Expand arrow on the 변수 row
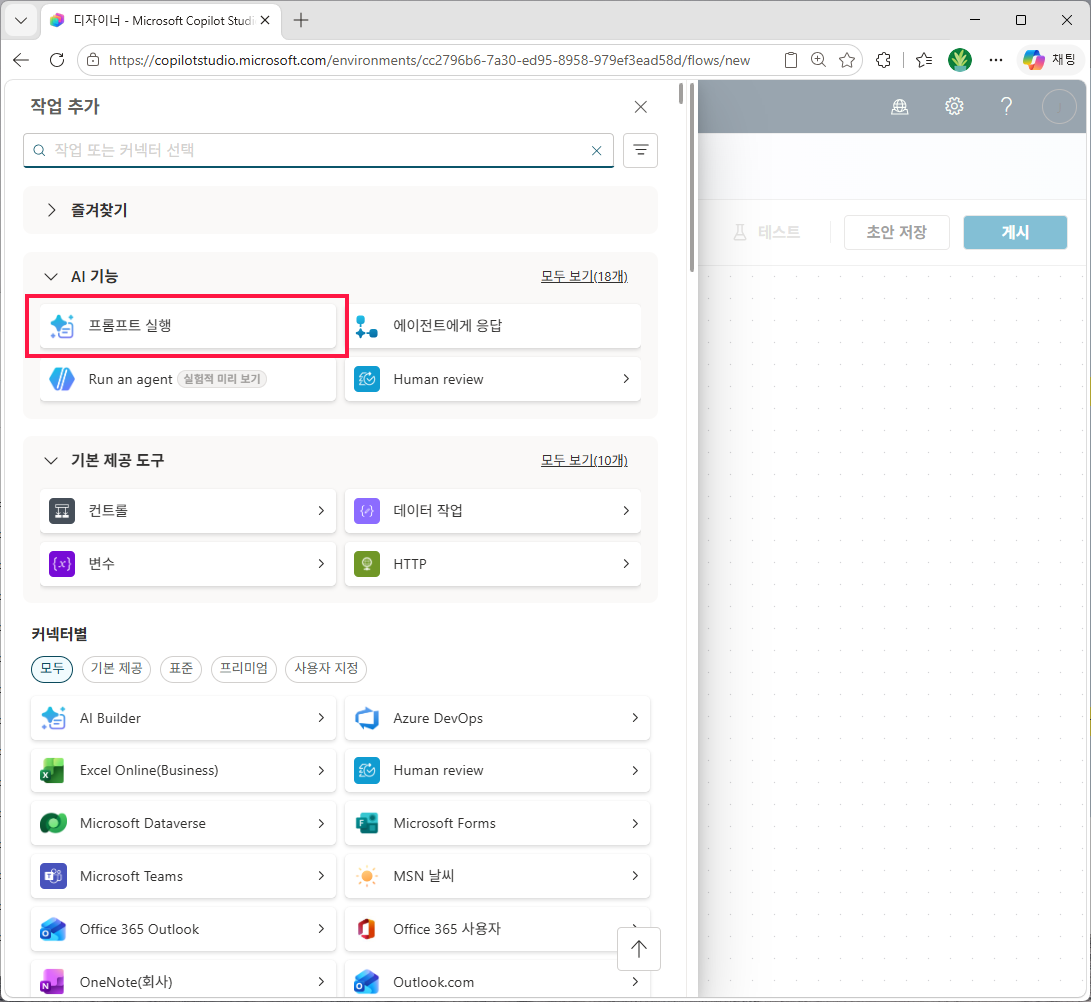The height and width of the screenshot is (1002, 1091). click(321, 564)
